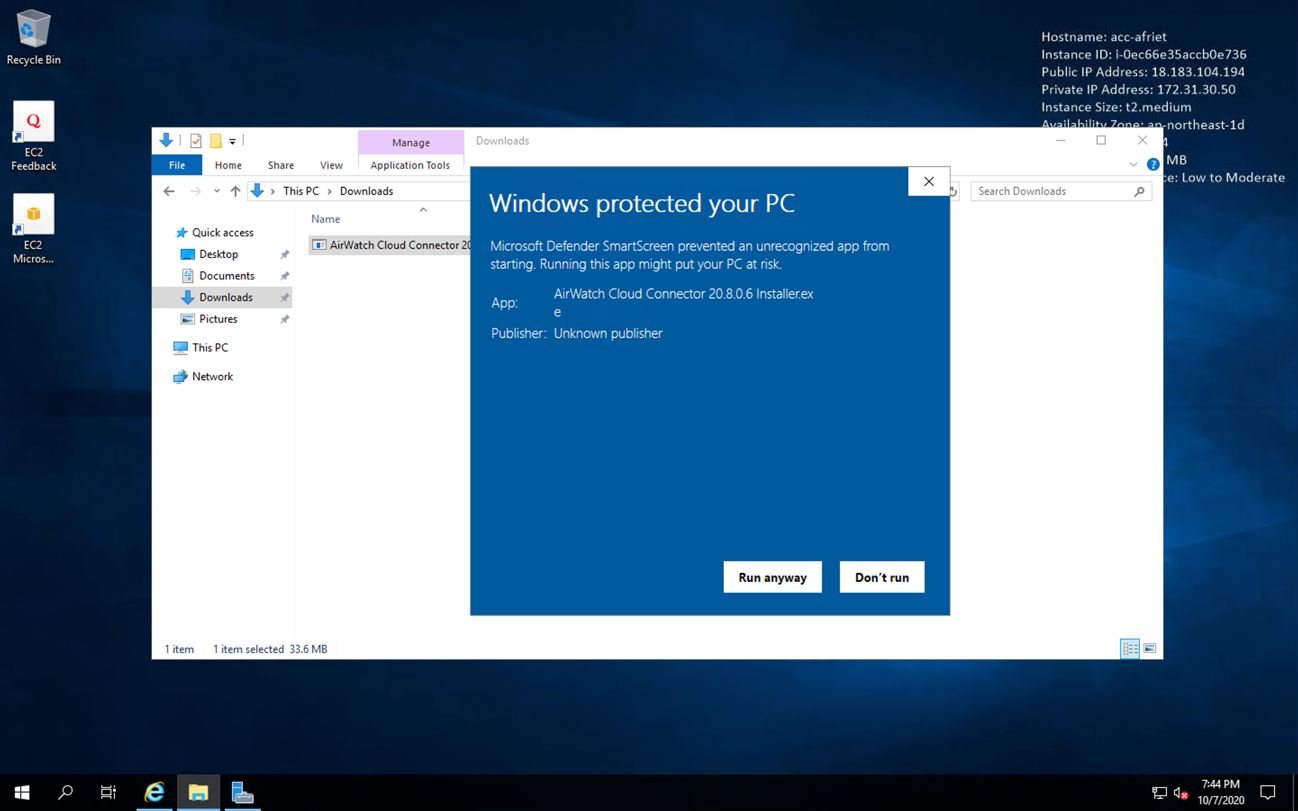Viewport: 1298px width, 811px height.
Task: Select the EC2 Feedback desktop shortcut
Action: tap(33, 137)
